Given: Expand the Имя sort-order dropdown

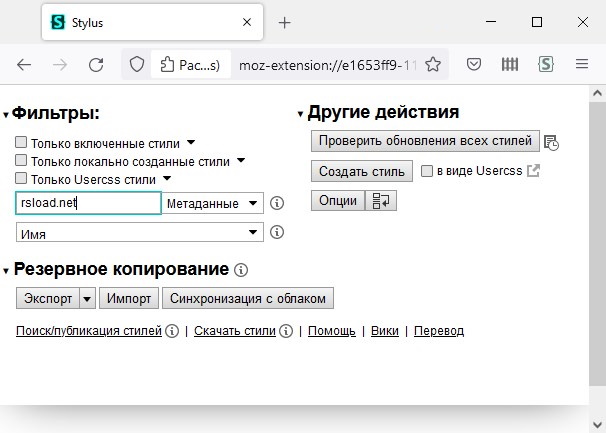Looking at the screenshot, I should click(x=139, y=233).
